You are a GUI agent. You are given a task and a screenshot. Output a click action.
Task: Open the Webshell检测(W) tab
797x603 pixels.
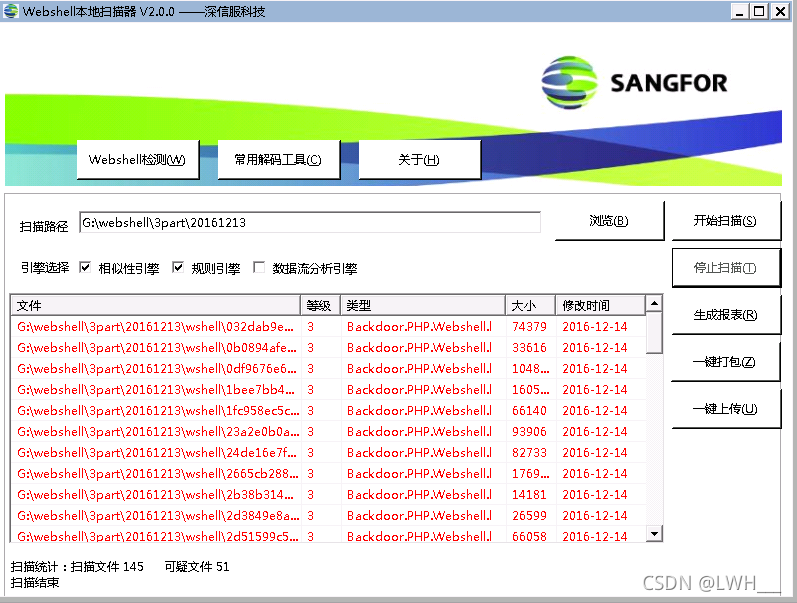(x=137, y=160)
